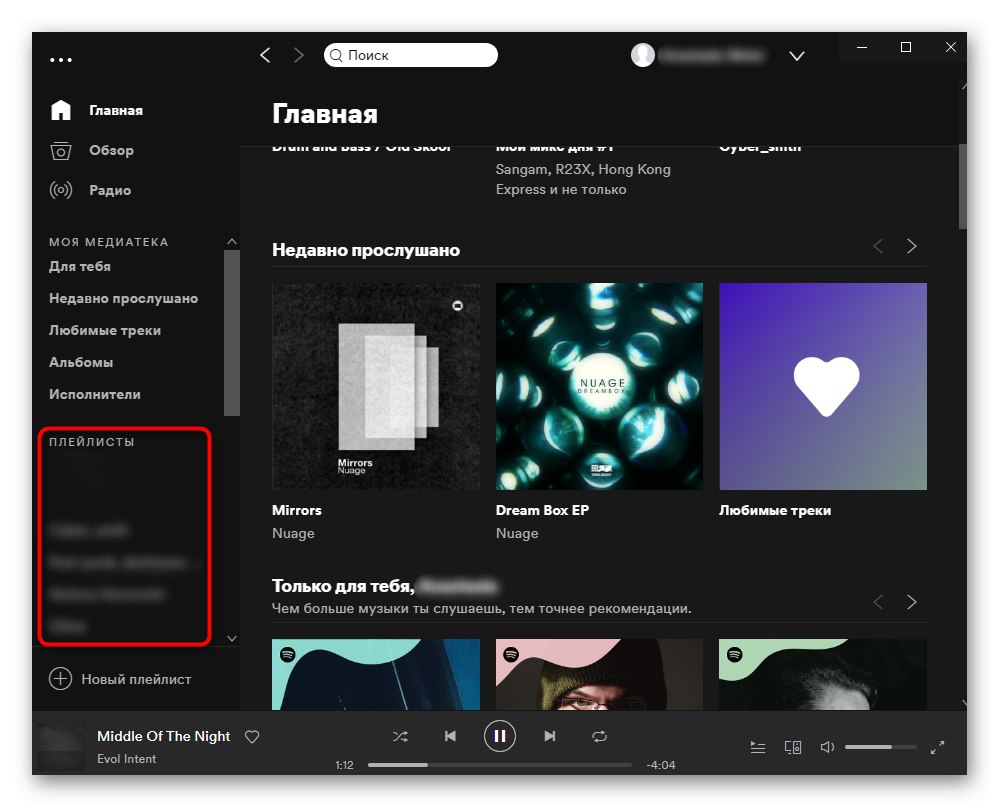This screenshot has height=807, width=999.
Task: Seek on the track progress bar
Action: pyautogui.click(x=500, y=765)
